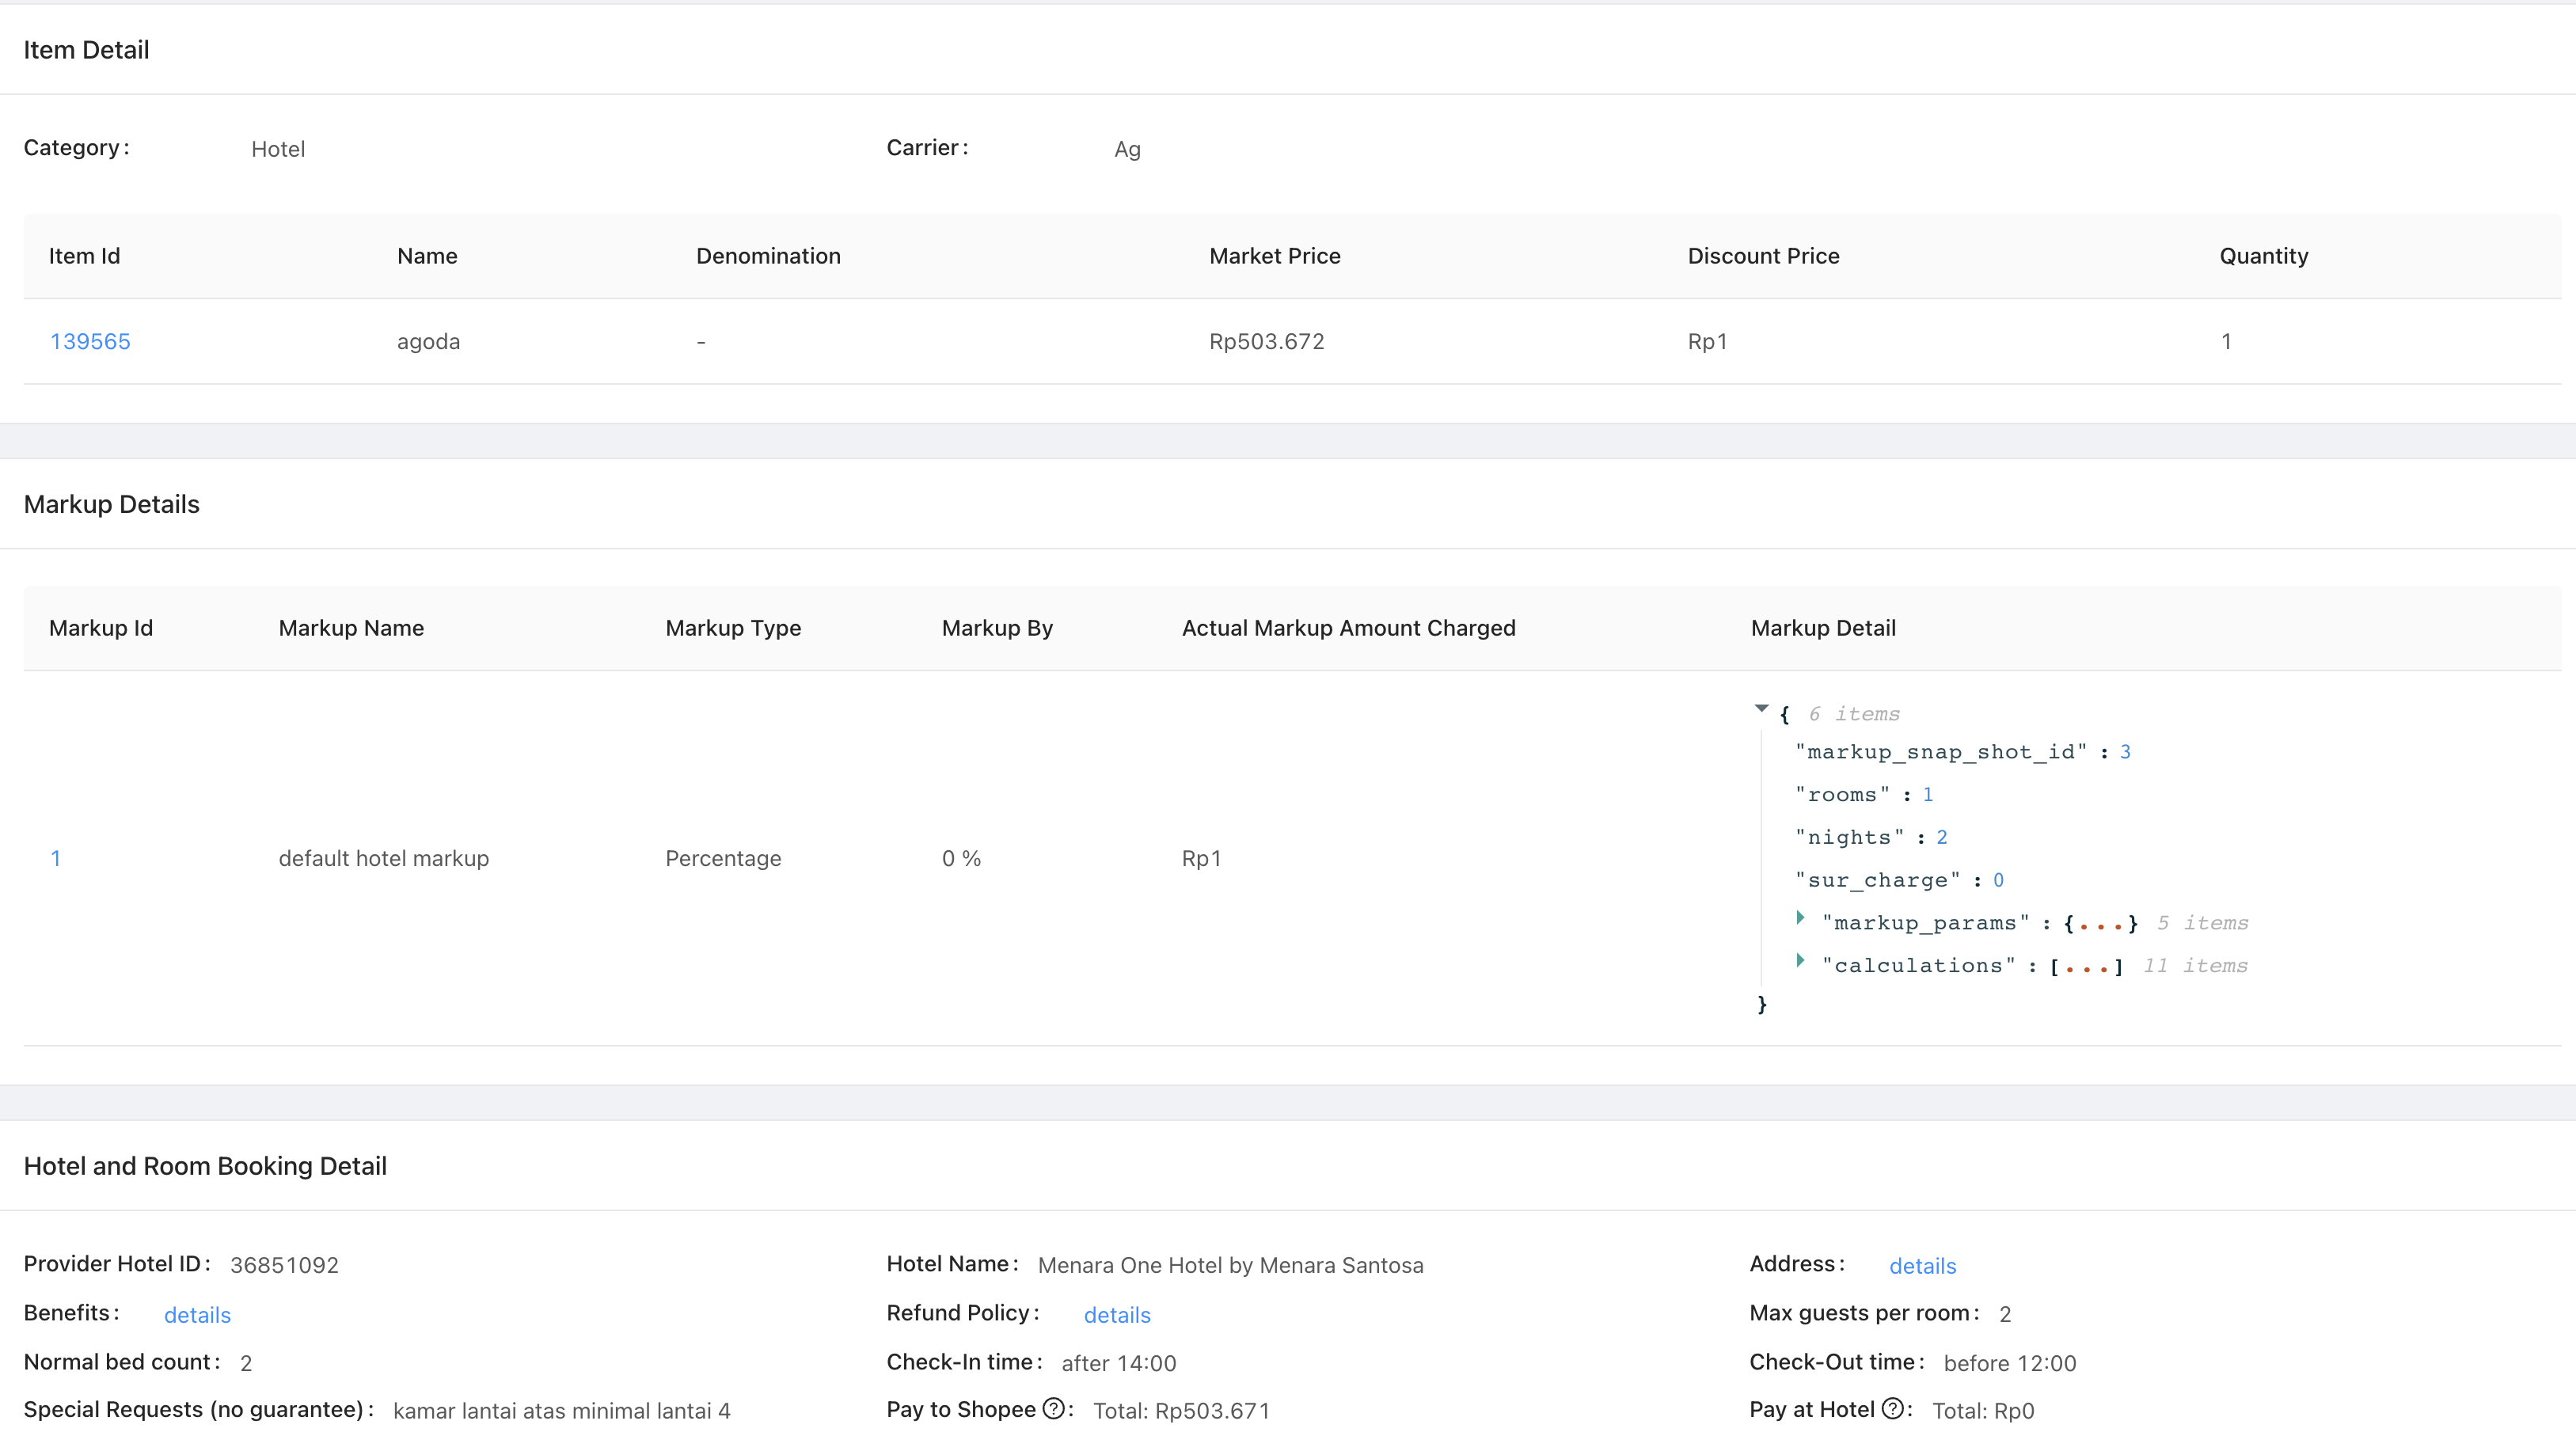This screenshot has width=2576, height=1455.
Task: Click the Actual Markup Amount Charged header
Action: (1348, 628)
